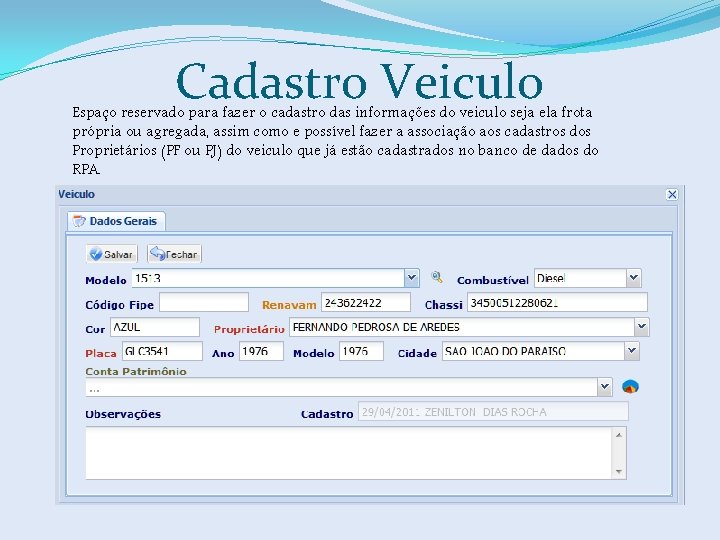
Task: Click the colorful icon beside Conta Patrimônio
Action: tap(630, 387)
